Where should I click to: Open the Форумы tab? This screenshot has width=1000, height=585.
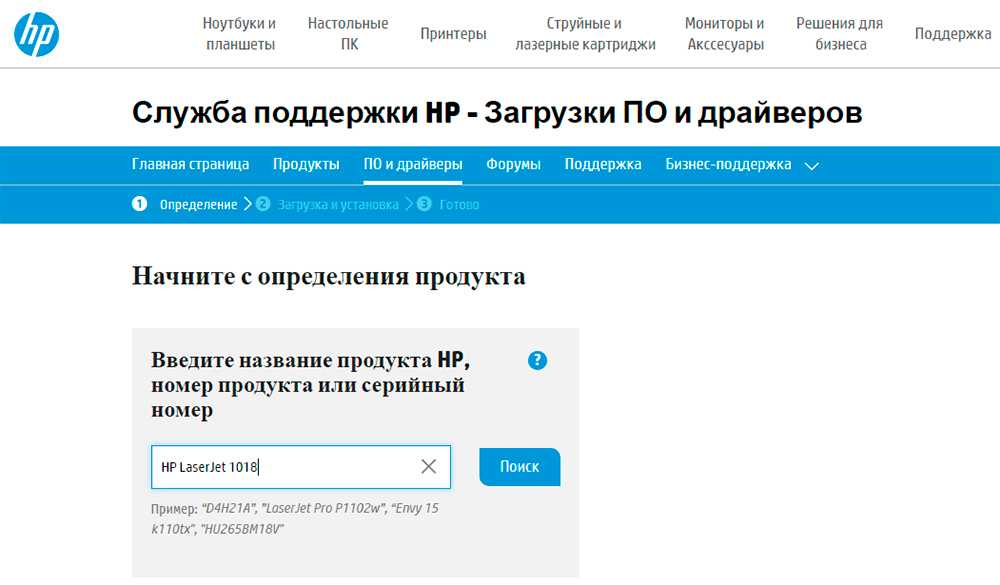[513, 165]
